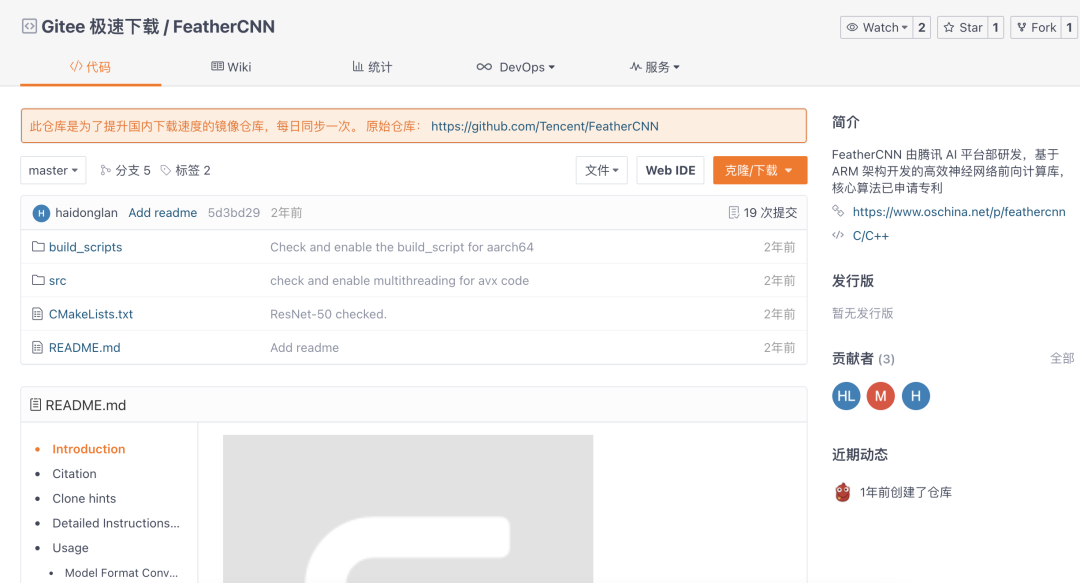1080x583 pixels.
Task: Click the Watch count 2
Action: (x=922, y=28)
